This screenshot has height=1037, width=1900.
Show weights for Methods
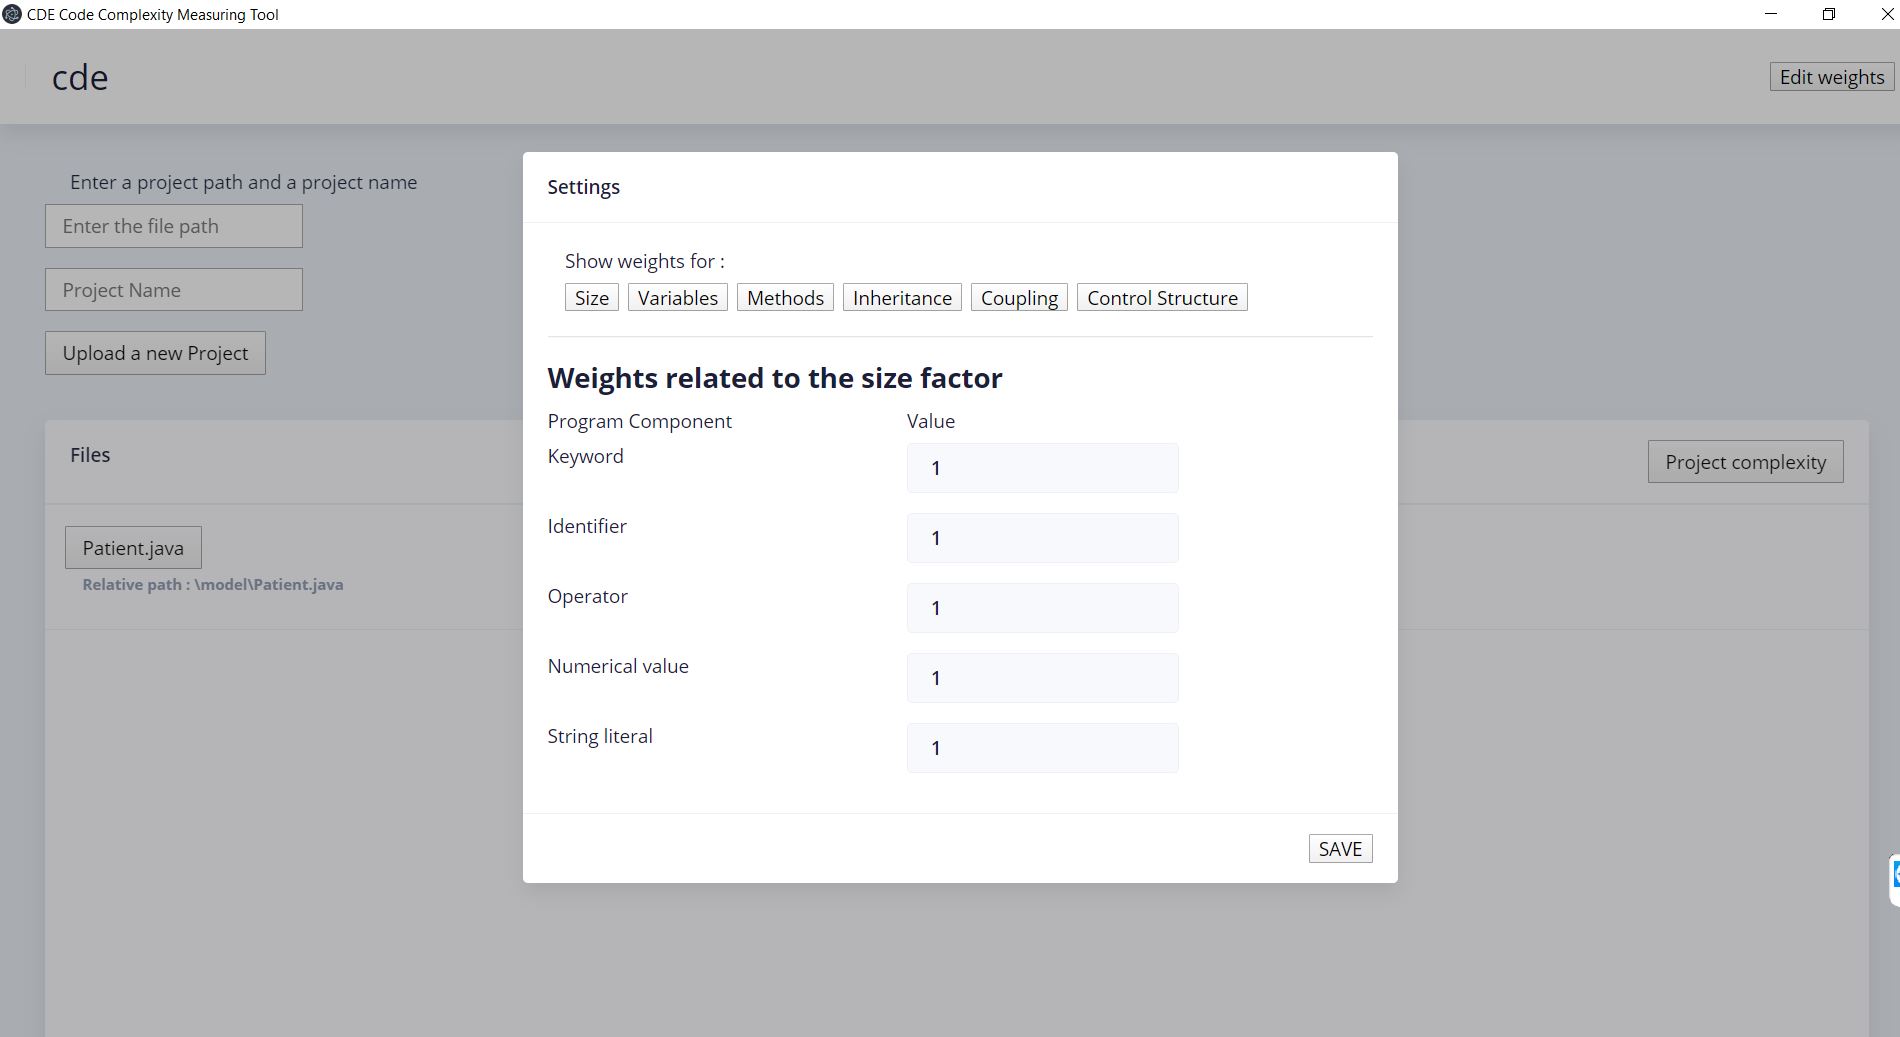tap(785, 297)
